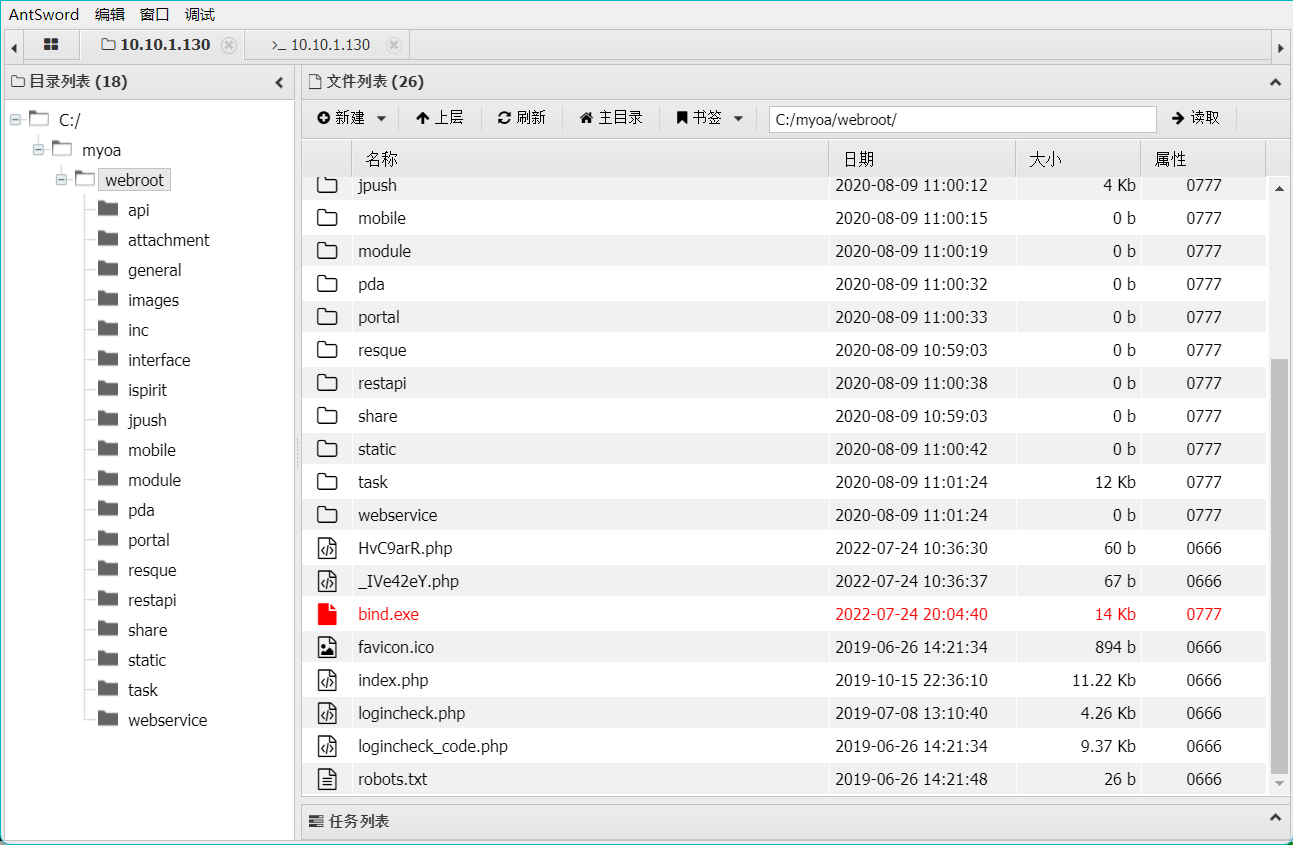The image size is (1293, 845).
Task: Sort by 大小 column header
Action: [x=1078, y=159]
